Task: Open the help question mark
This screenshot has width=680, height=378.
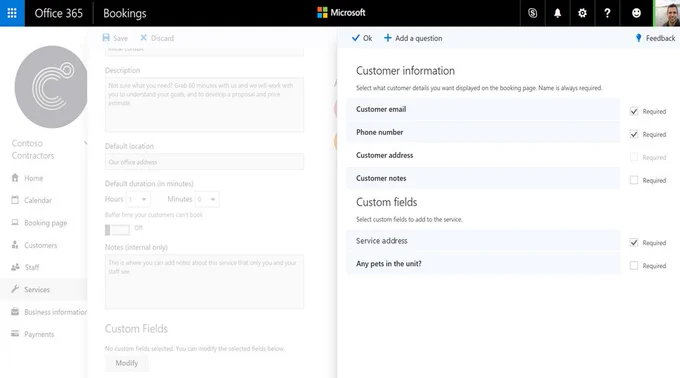Action: pos(607,13)
